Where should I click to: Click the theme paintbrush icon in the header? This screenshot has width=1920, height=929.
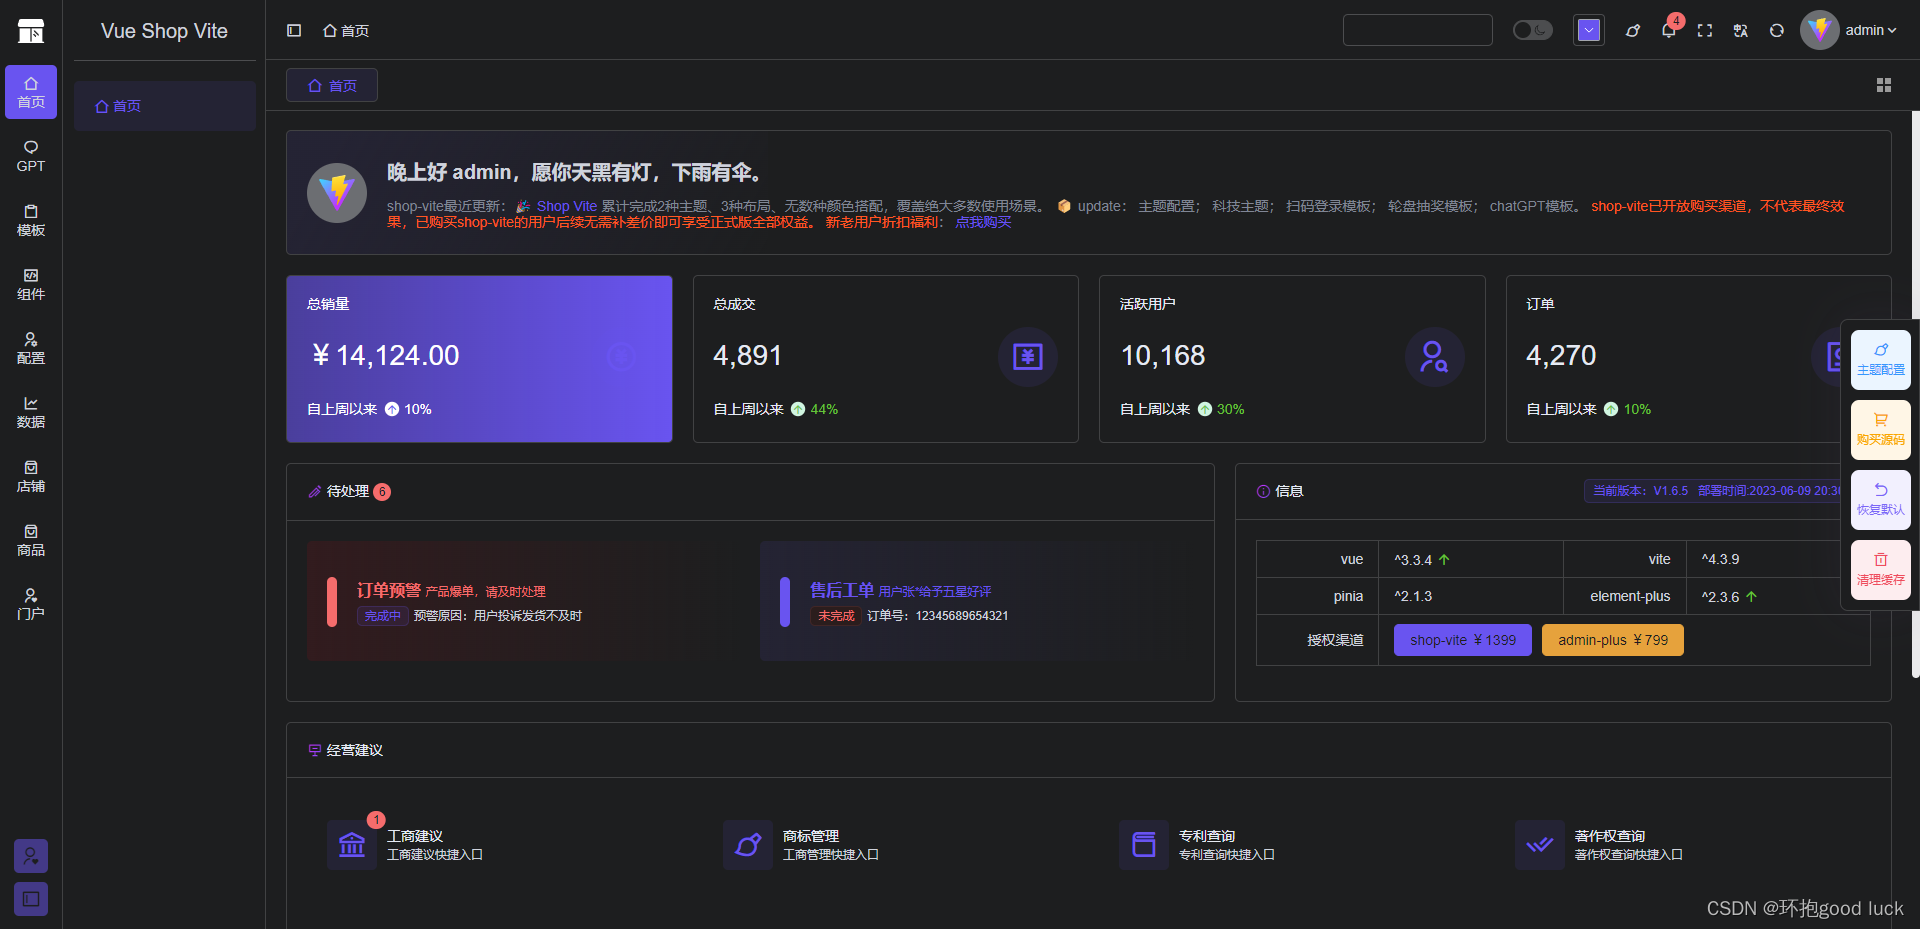(x=1632, y=30)
